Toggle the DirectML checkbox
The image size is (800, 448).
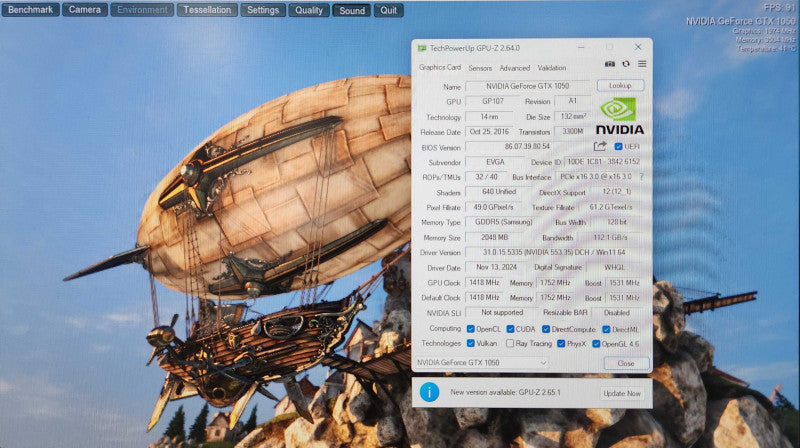[x=606, y=329]
